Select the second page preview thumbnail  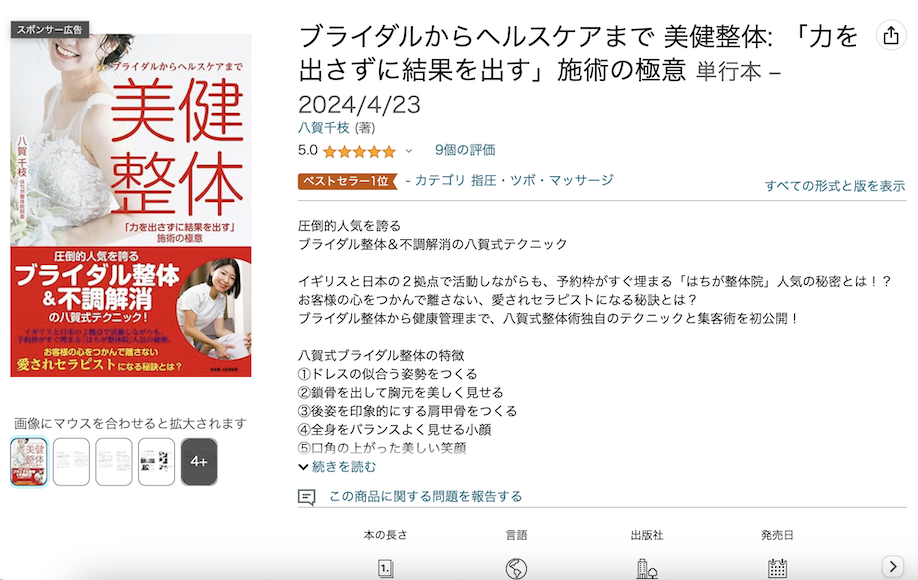click(x=71, y=462)
